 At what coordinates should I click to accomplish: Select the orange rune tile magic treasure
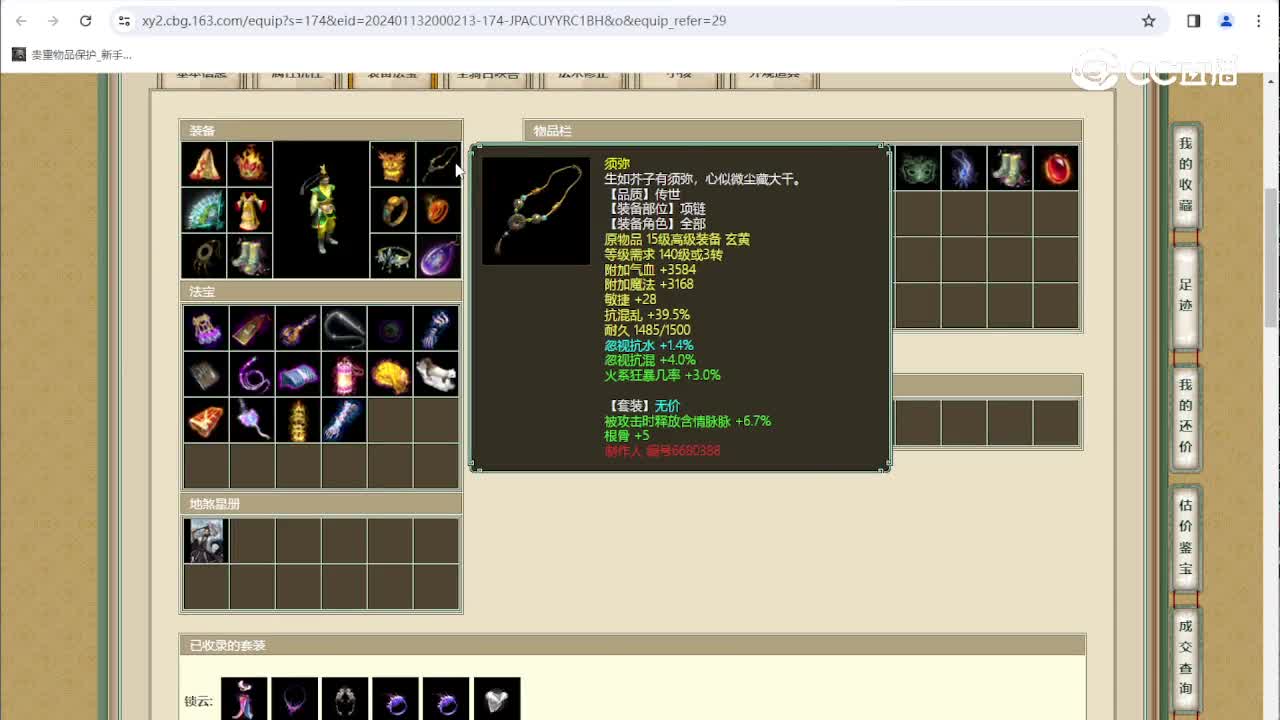206,420
